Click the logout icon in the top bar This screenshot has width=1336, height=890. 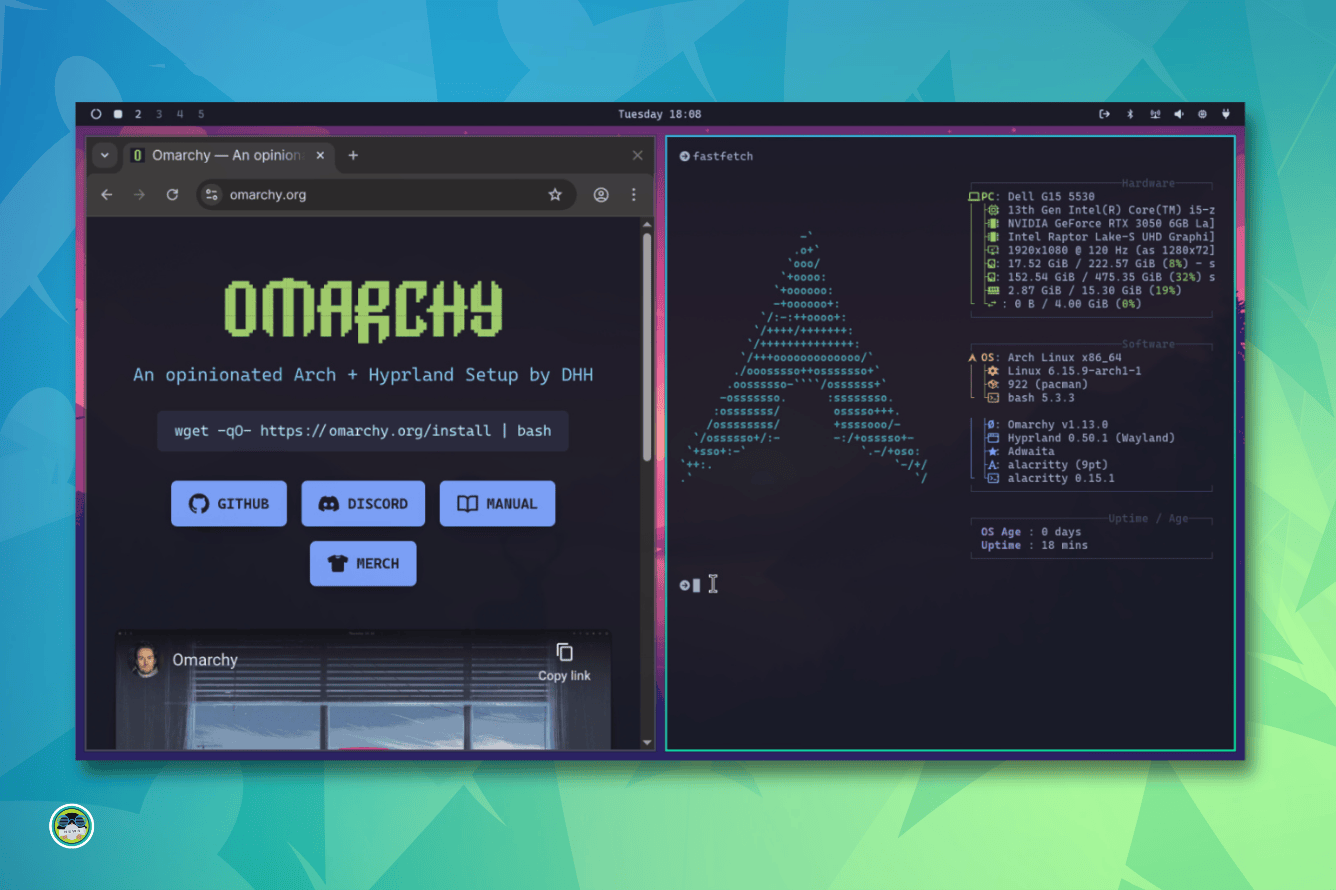coord(1104,114)
